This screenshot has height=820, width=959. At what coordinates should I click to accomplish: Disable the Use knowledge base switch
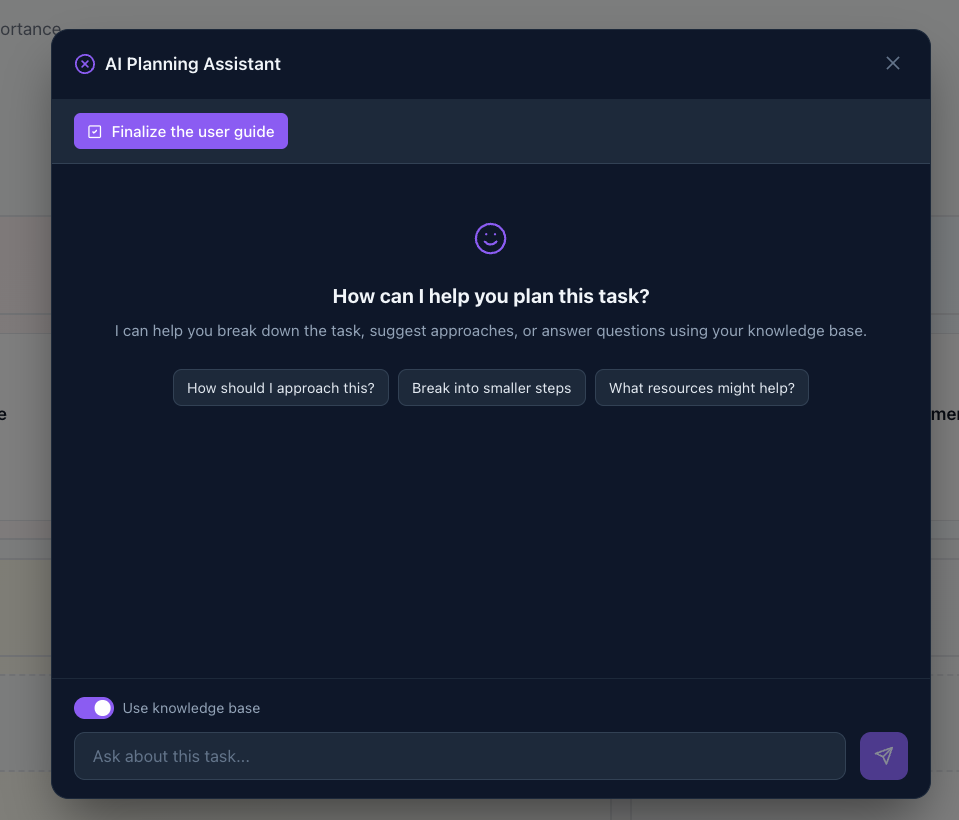pos(94,708)
